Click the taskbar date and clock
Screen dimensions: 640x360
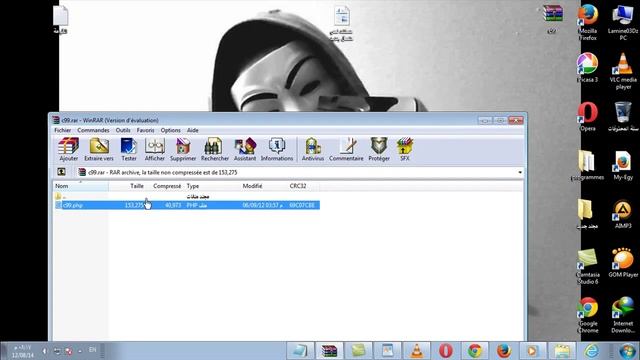click(22, 351)
